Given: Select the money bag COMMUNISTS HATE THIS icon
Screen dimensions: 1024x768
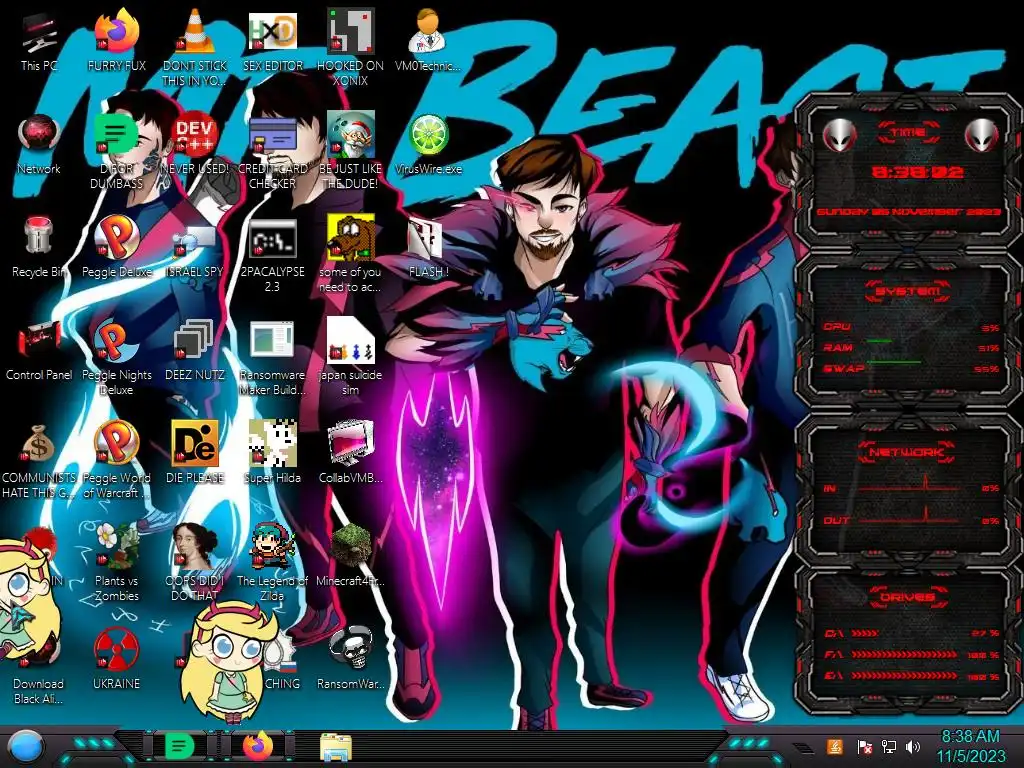Looking at the screenshot, I should [x=39, y=462].
